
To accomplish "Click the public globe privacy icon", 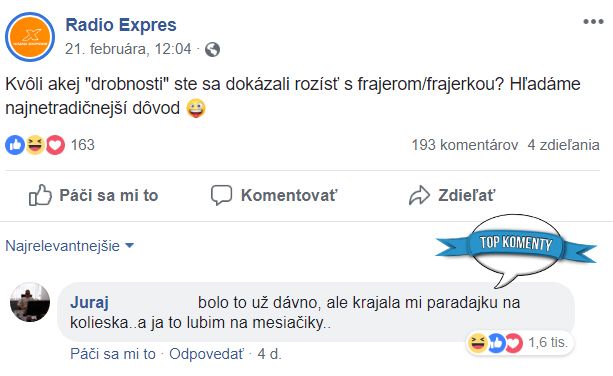I will coord(212,50).
